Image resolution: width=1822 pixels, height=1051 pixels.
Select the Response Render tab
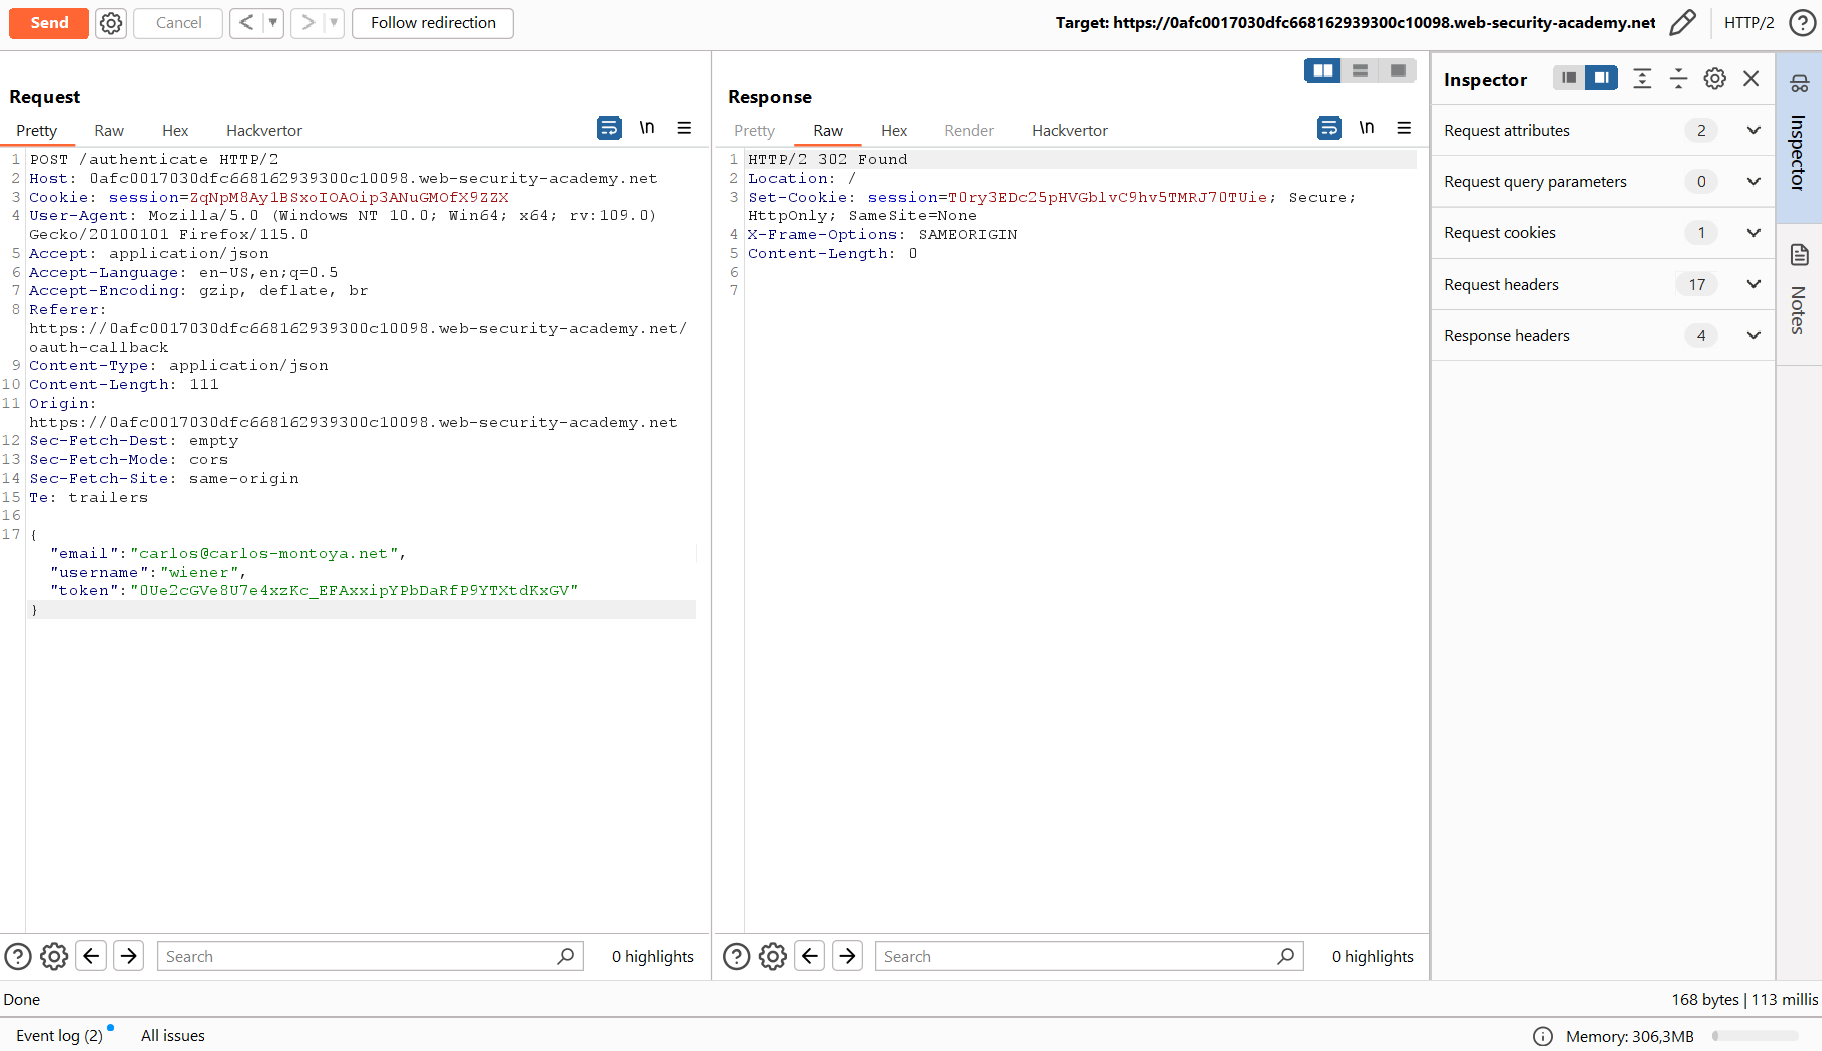969,131
